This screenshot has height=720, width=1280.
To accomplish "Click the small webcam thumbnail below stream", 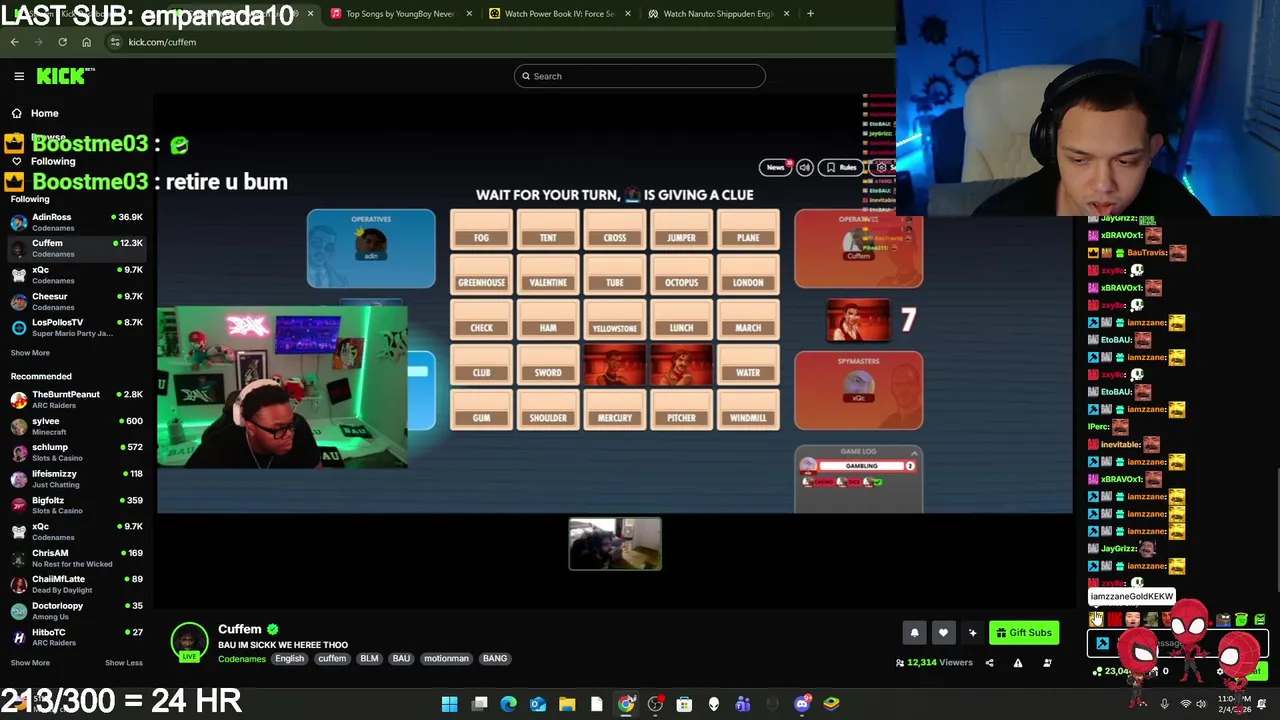I will [615, 544].
